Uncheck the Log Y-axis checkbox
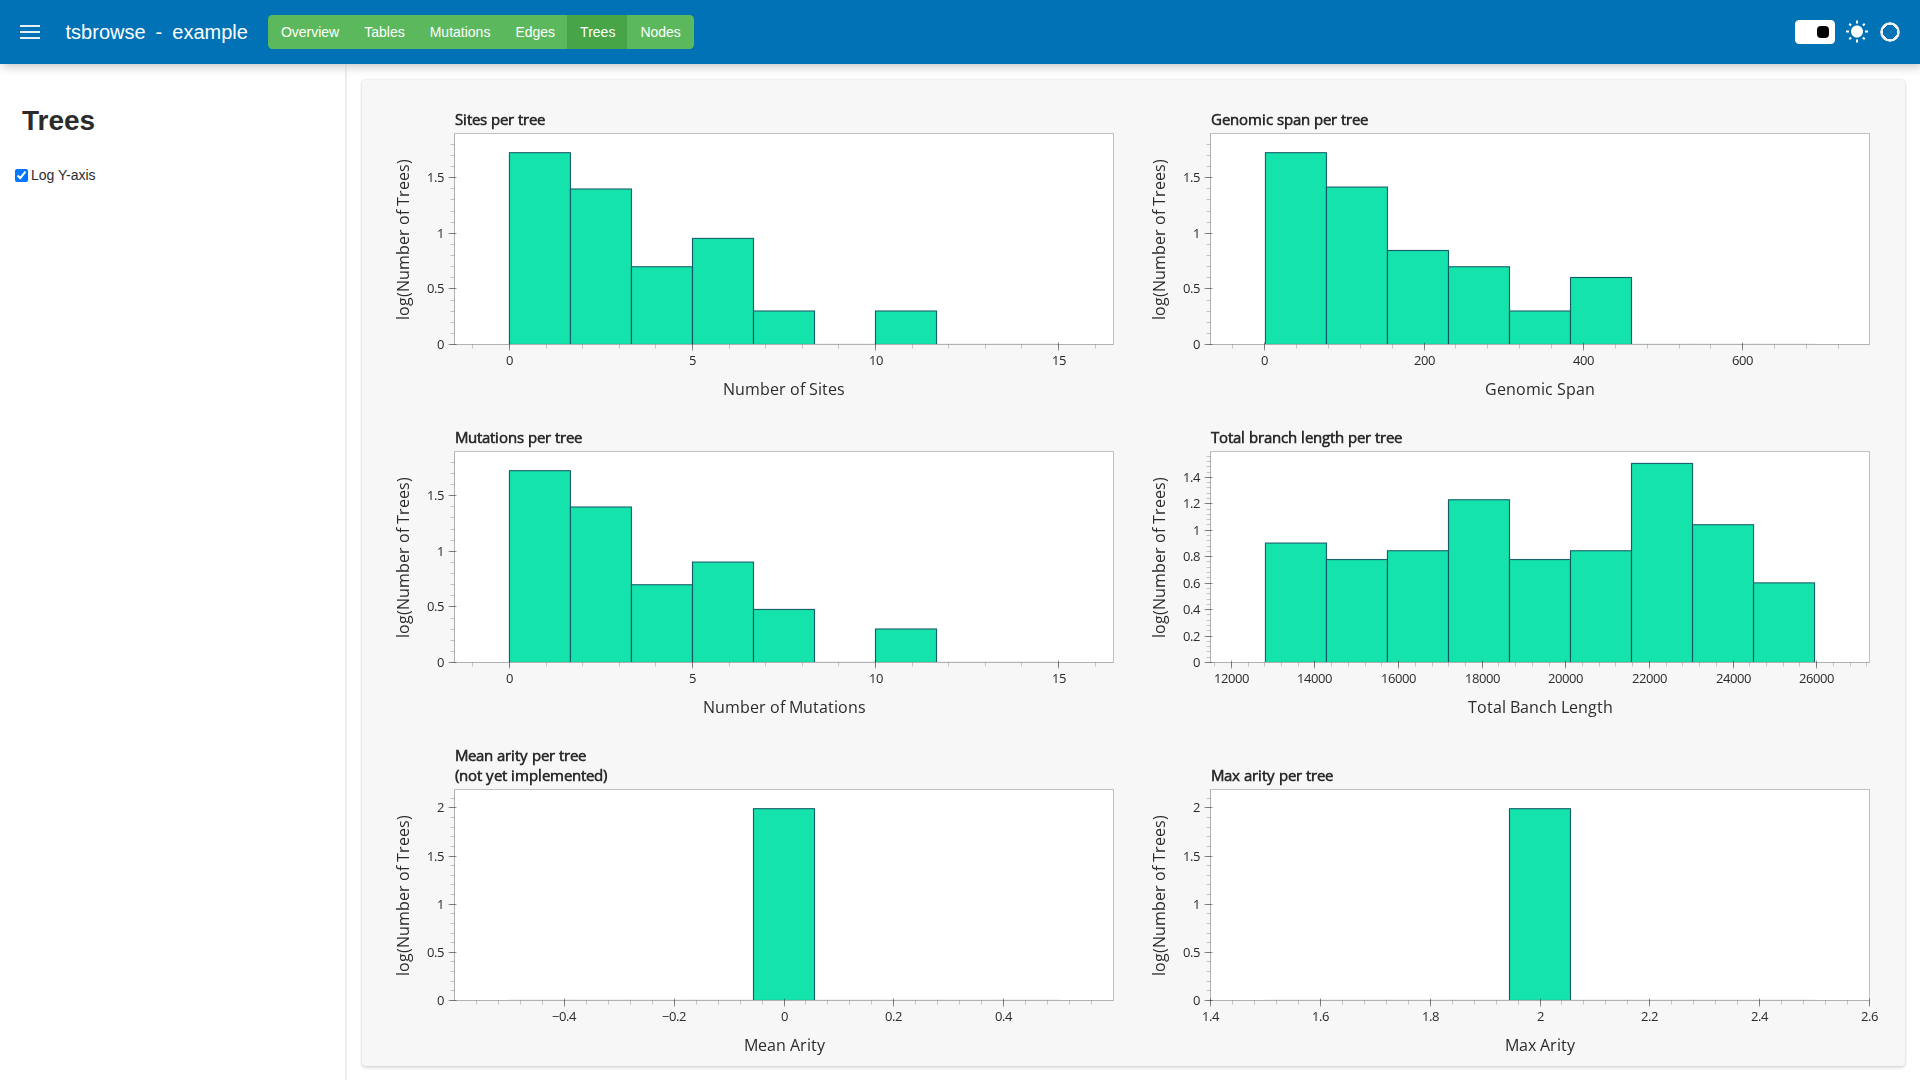Screen dimensions: 1920x1080 (21, 175)
